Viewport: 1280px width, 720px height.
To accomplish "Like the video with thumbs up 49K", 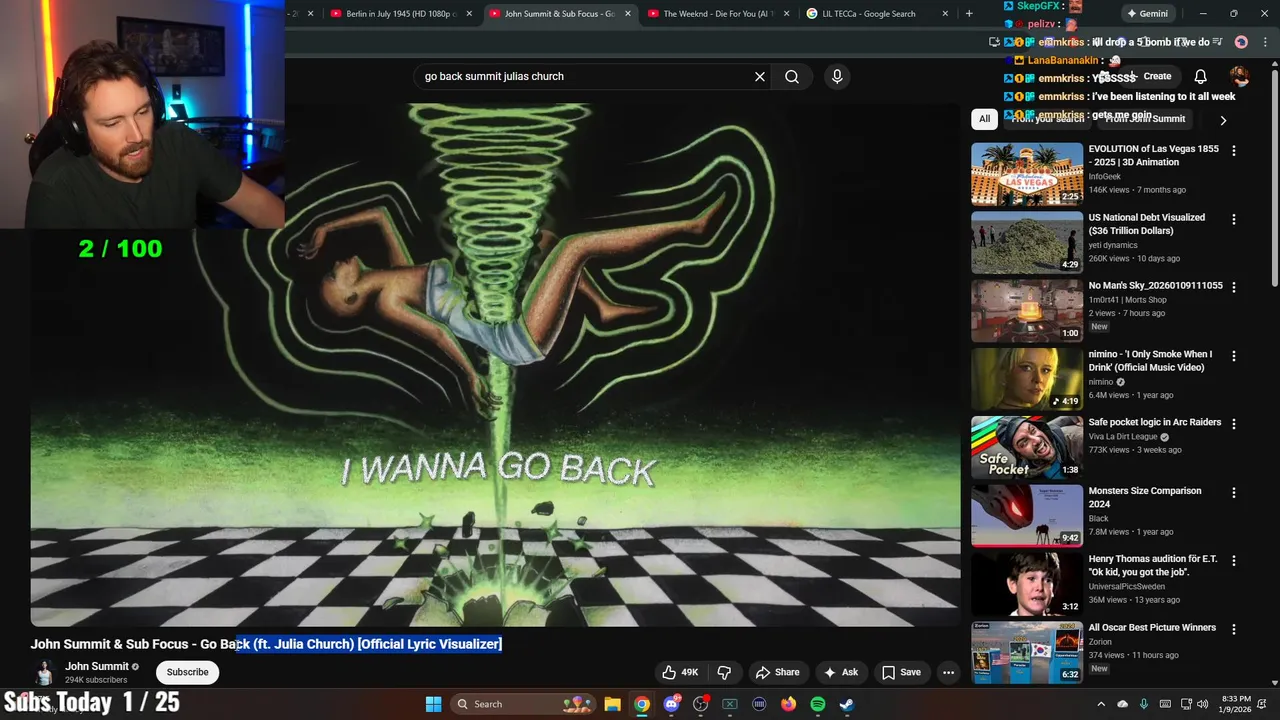I will click(x=680, y=672).
